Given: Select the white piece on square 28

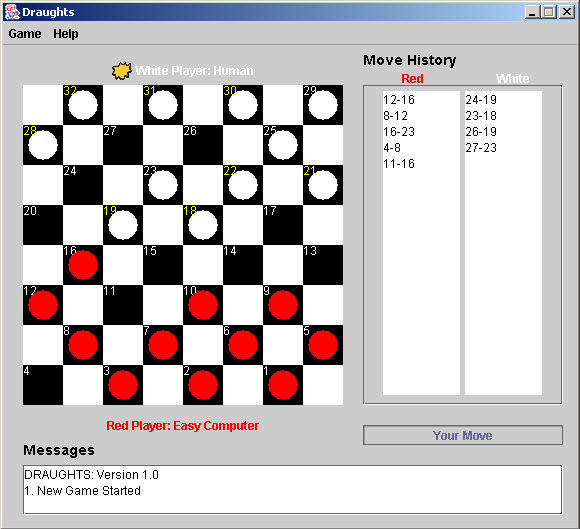Looking at the screenshot, I should (43, 145).
